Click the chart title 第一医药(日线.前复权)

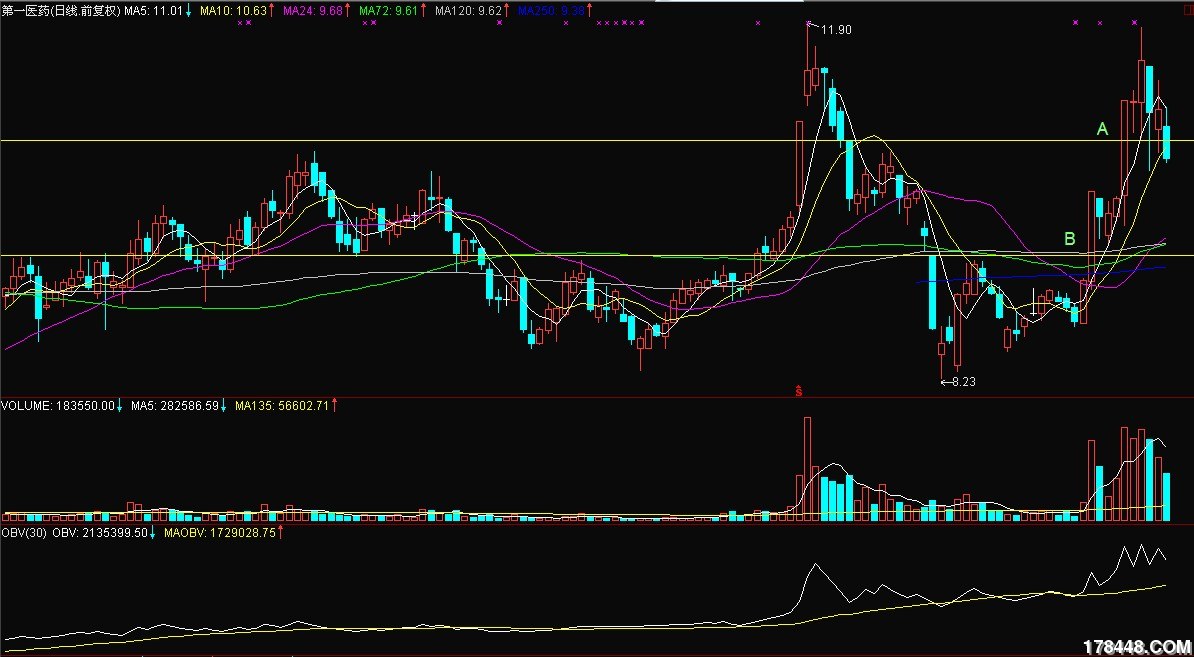[61, 10]
